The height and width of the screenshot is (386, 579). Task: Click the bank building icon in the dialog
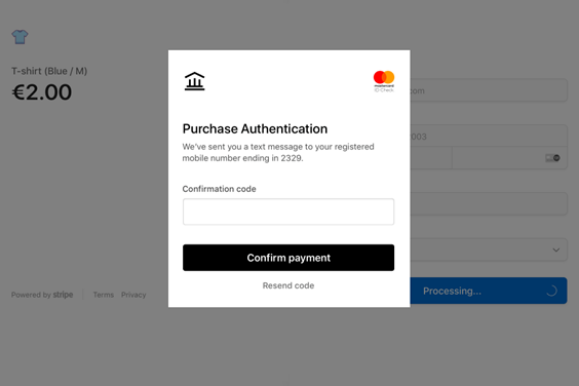point(195,81)
